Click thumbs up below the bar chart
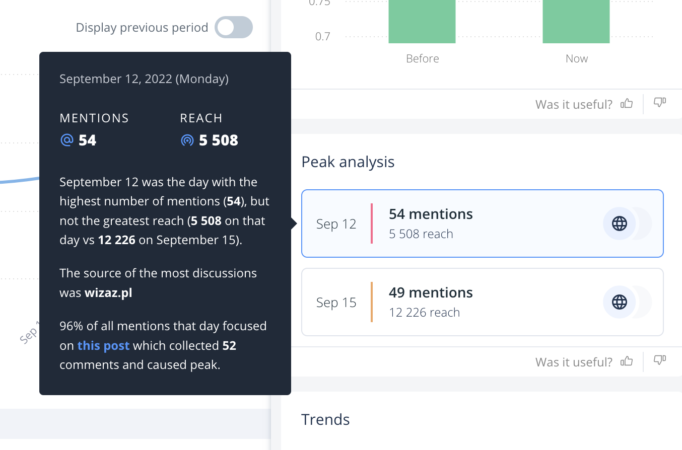Image resolution: width=682 pixels, height=450 pixels. [x=627, y=103]
